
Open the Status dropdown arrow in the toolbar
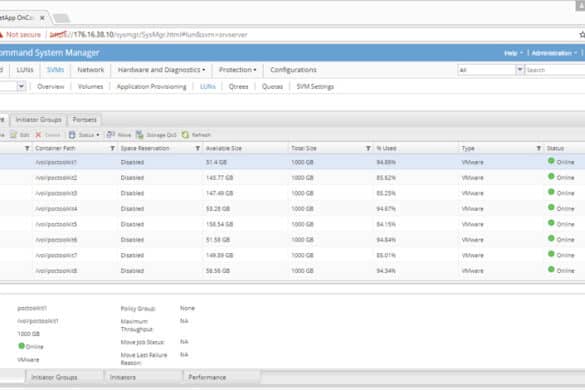(x=98, y=135)
